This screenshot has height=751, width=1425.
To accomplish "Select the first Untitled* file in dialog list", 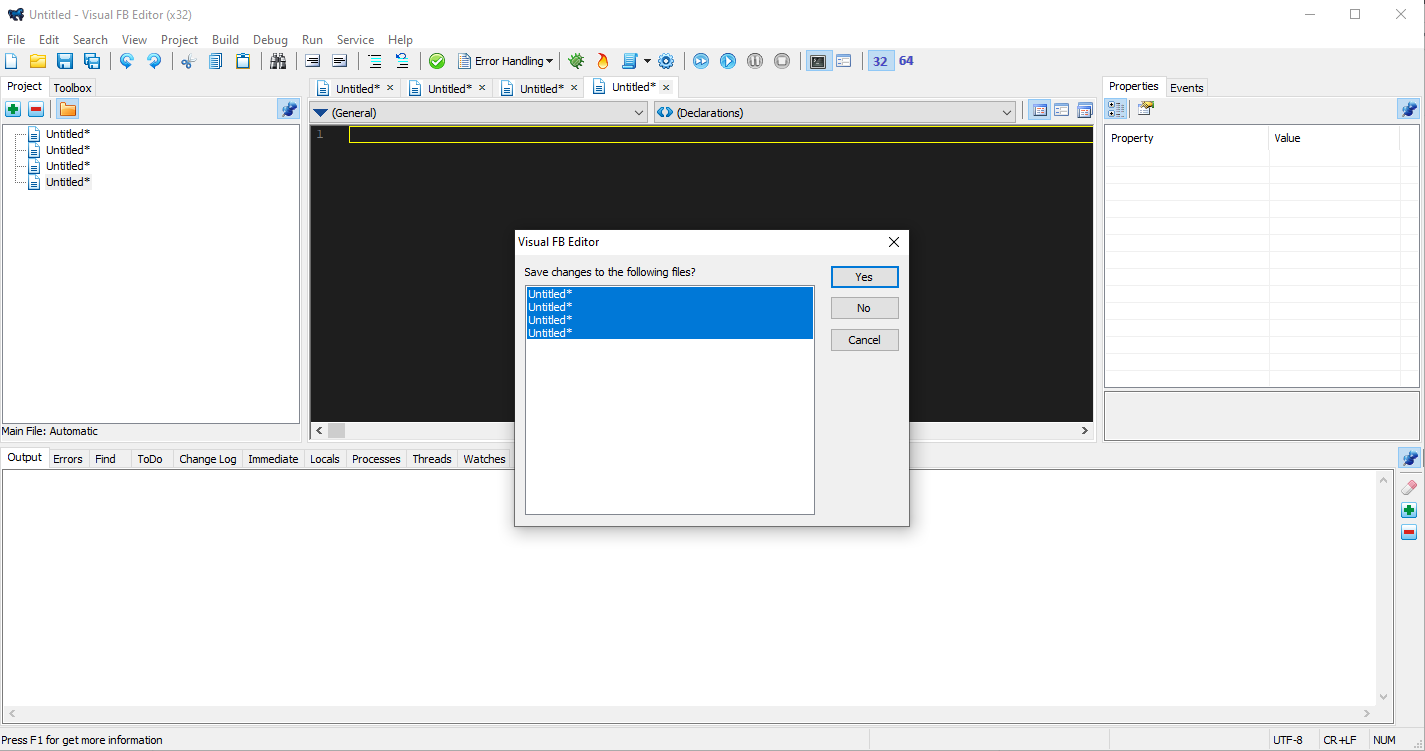I will (550, 293).
